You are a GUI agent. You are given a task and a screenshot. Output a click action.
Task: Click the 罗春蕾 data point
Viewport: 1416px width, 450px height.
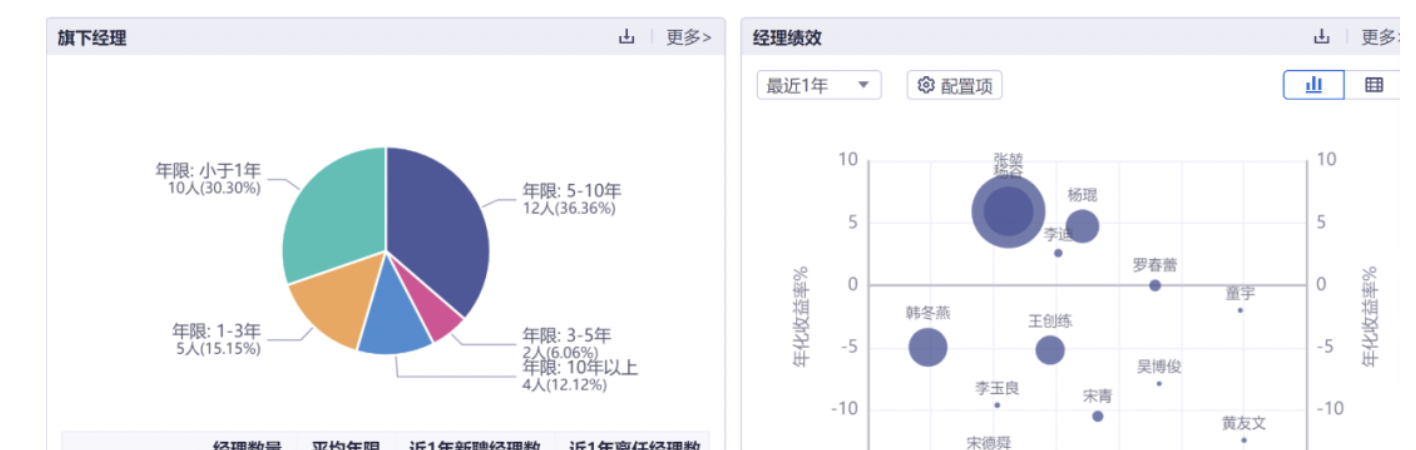point(1155,285)
